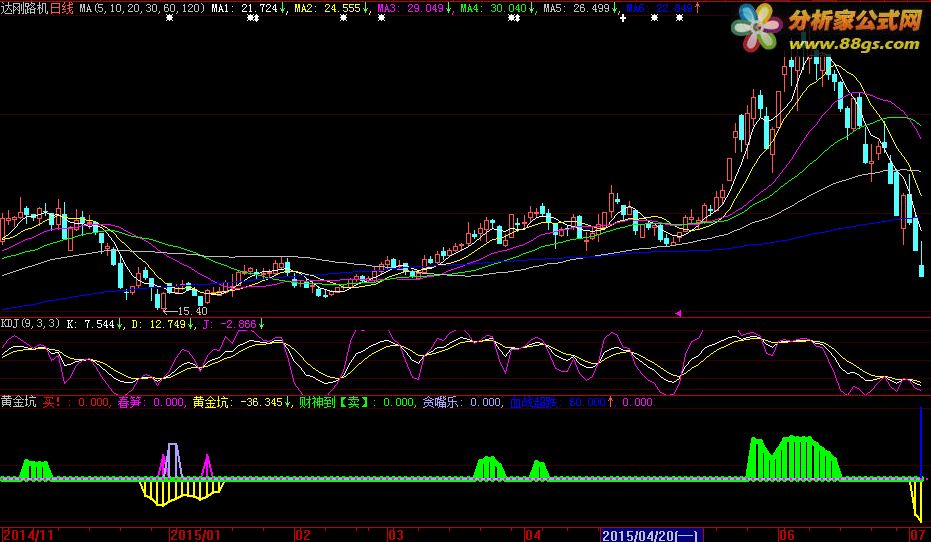Click the magenta 春笋: 0.000 value
931x542 pixels.
click(x=151, y=402)
